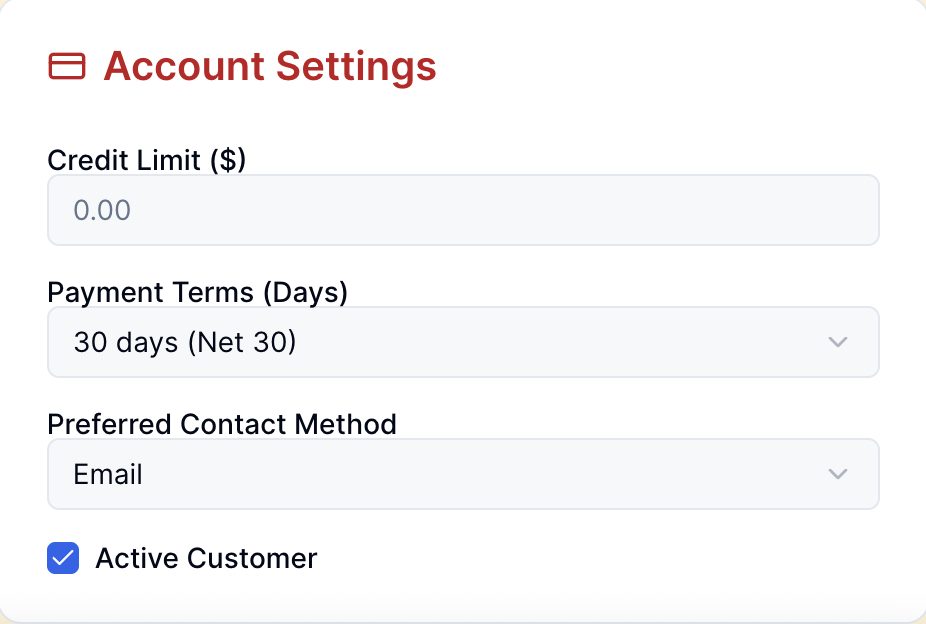Click the white checkmark inside the blue box
Image resolution: width=926 pixels, height=624 pixels.
pos(63,558)
